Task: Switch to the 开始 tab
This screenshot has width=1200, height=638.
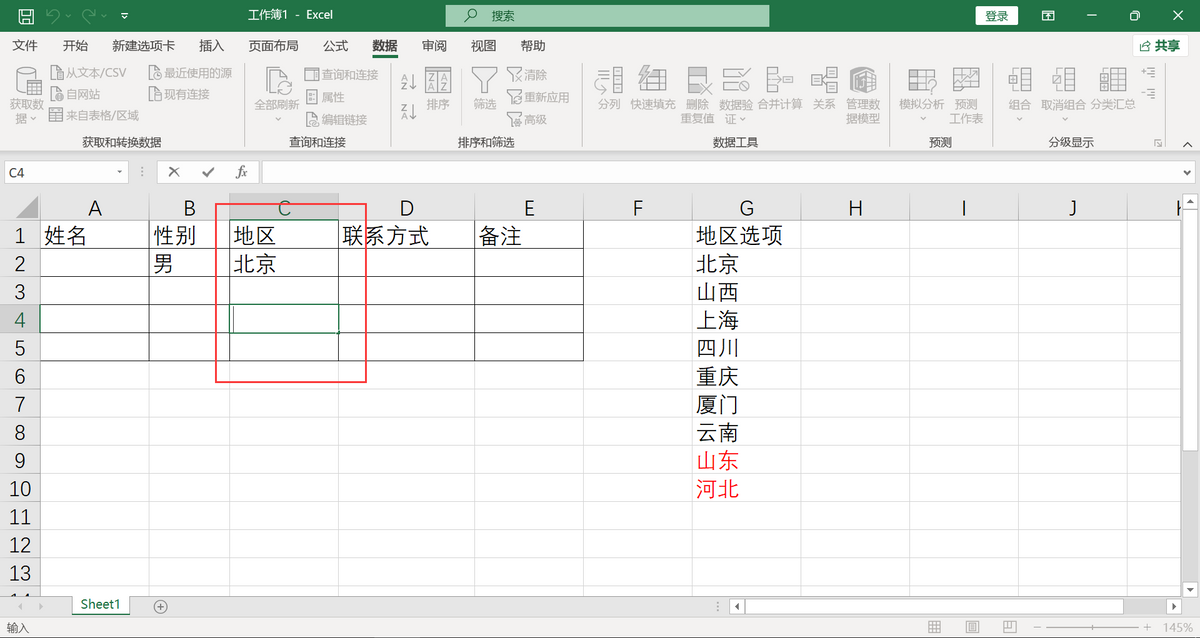Action: pyautogui.click(x=75, y=46)
